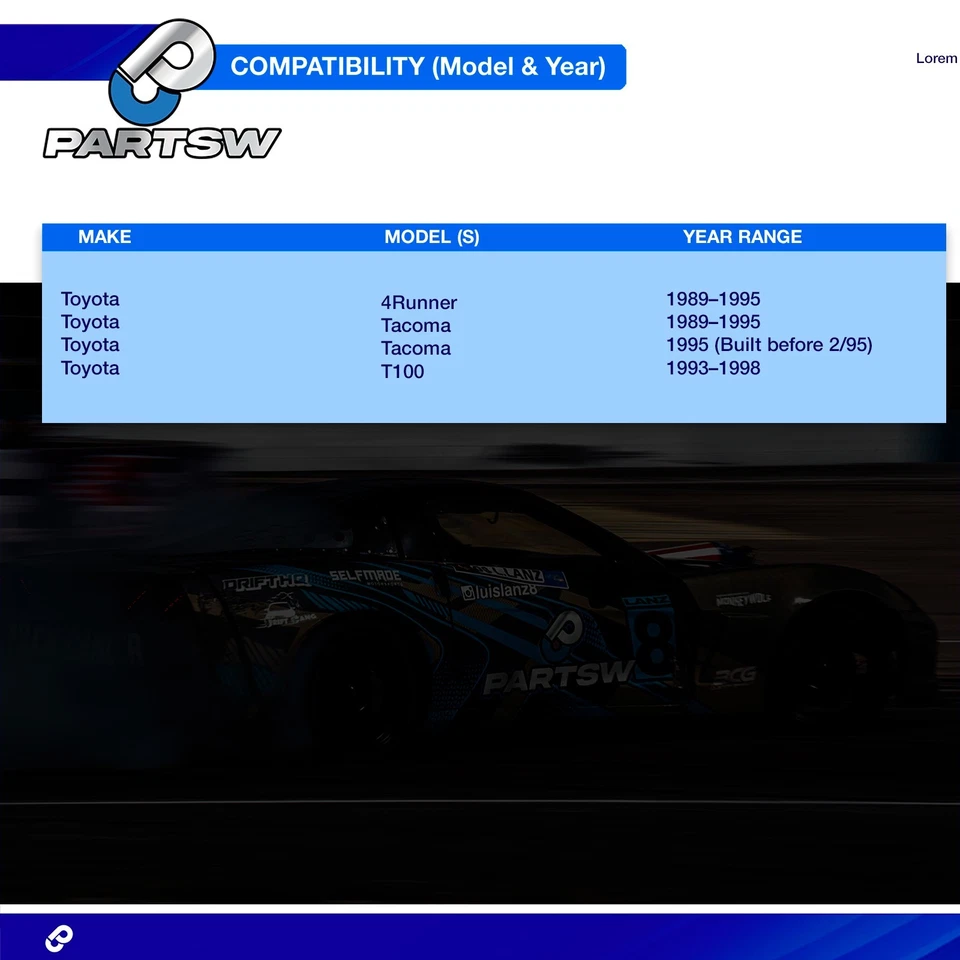Click the PARTSW pipe logo icon
Image resolution: width=960 pixels, height=960 pixels.
coord(162,72)
